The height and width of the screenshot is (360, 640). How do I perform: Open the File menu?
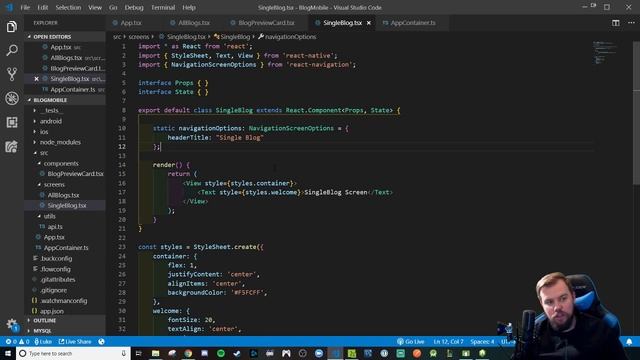click(25, 7)
